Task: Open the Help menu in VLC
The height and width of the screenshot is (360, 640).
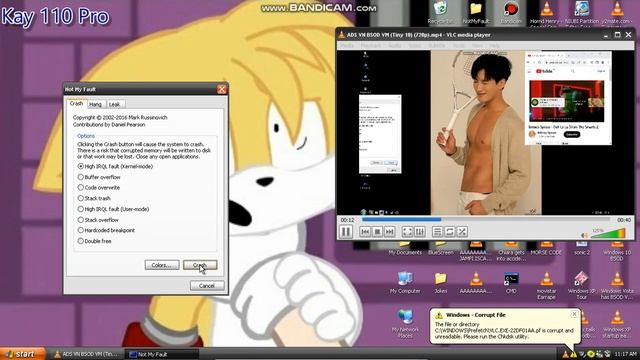Action: pos(494,46)
